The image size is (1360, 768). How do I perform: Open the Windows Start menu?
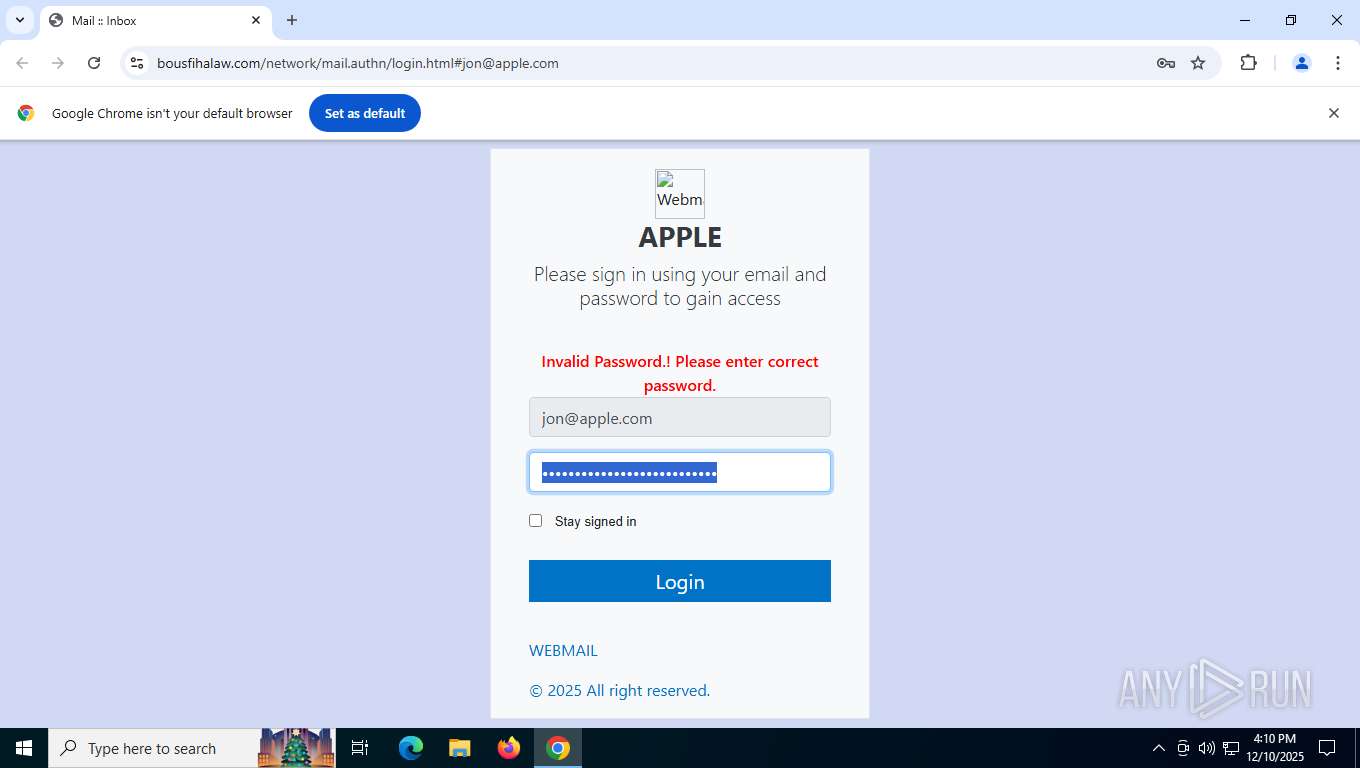click(x=24, y=748)
